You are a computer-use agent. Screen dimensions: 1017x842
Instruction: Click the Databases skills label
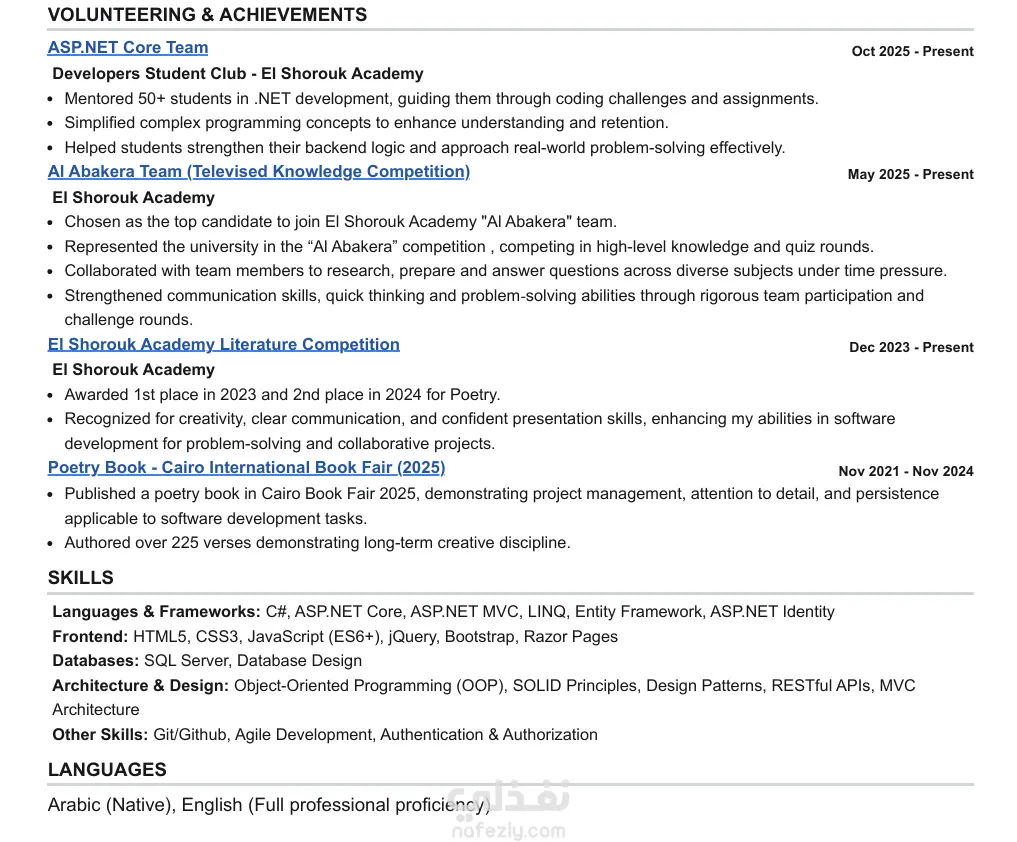[95, 660]
